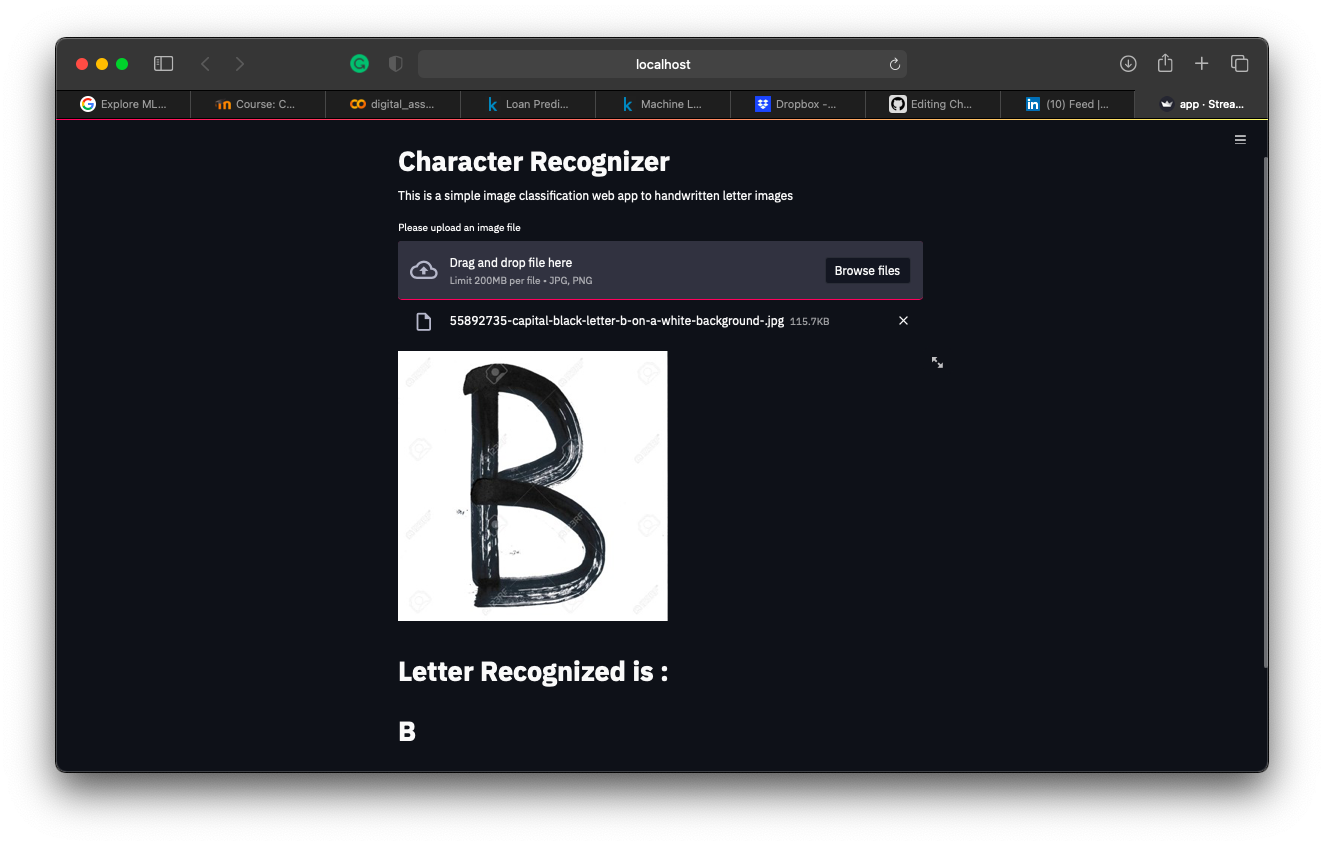Expand the letter B image to fullscreen
The image size is (1324, 846).
point(937,362)
